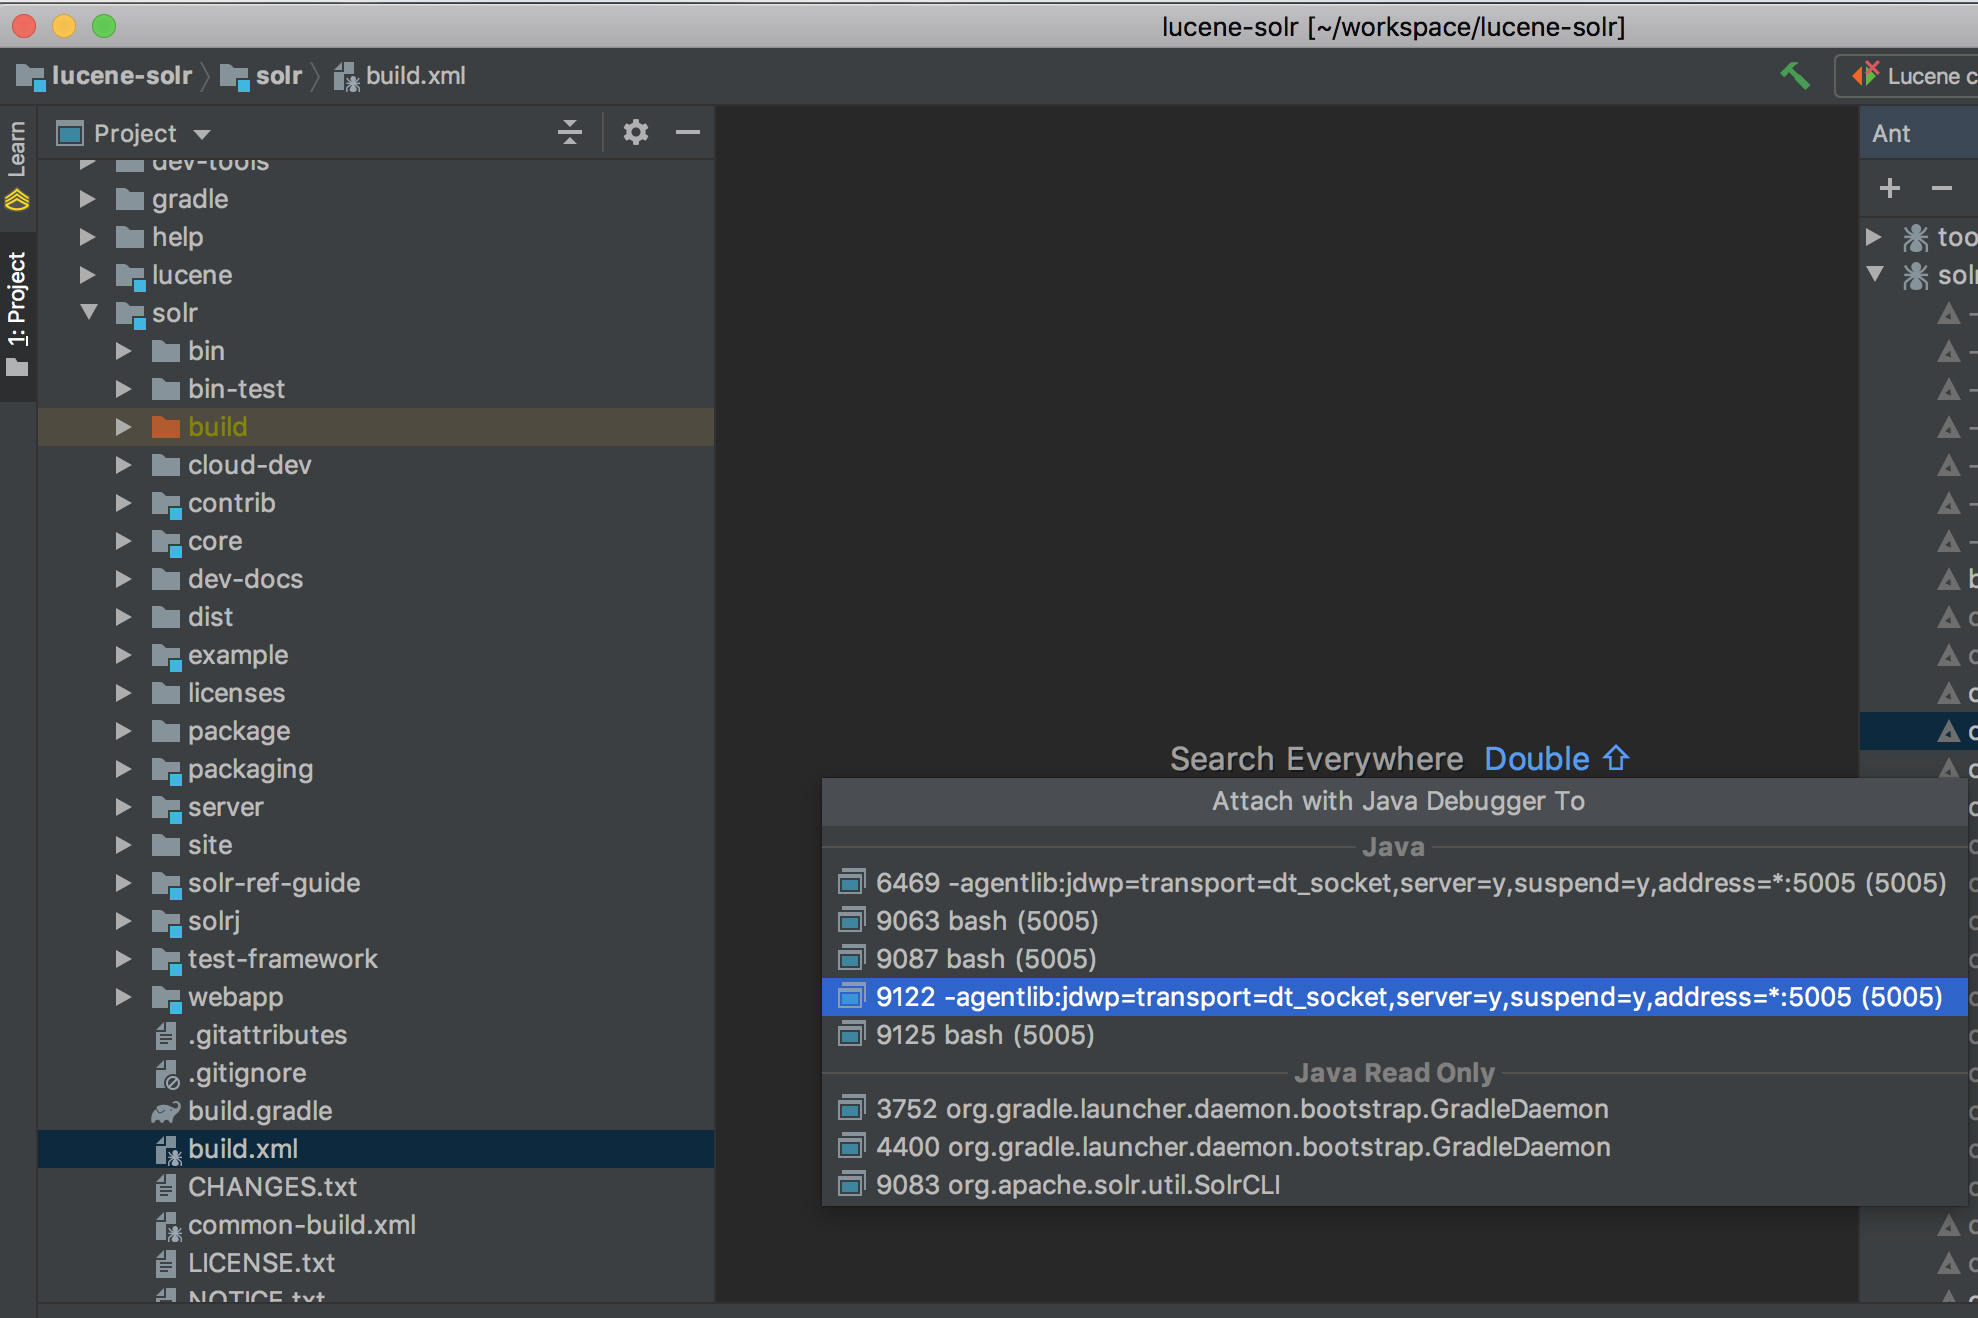Expand the solr Ant build node
Image resolution: width=1978 pixels, height=1318 pixels.
point(1876,274)
